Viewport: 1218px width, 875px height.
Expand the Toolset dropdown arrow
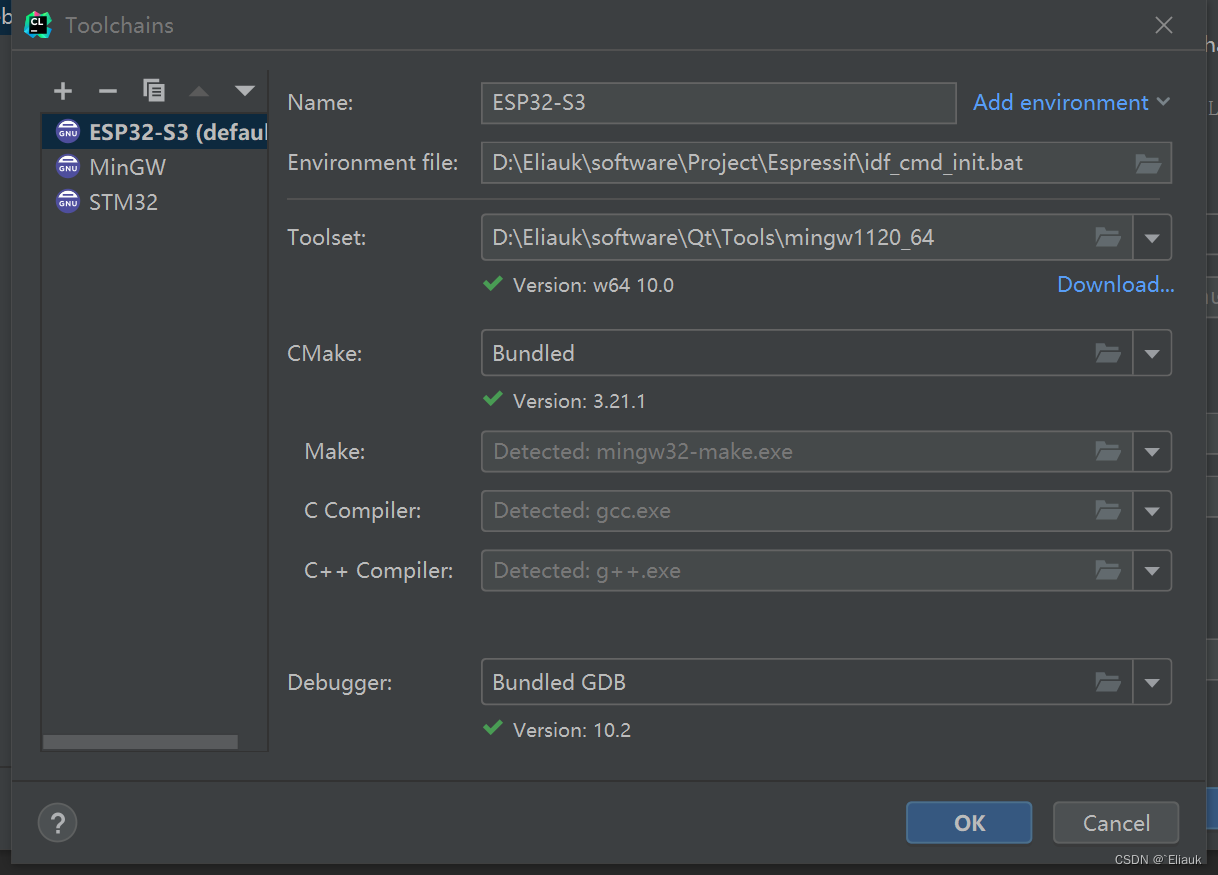(x=1152, y=237)
